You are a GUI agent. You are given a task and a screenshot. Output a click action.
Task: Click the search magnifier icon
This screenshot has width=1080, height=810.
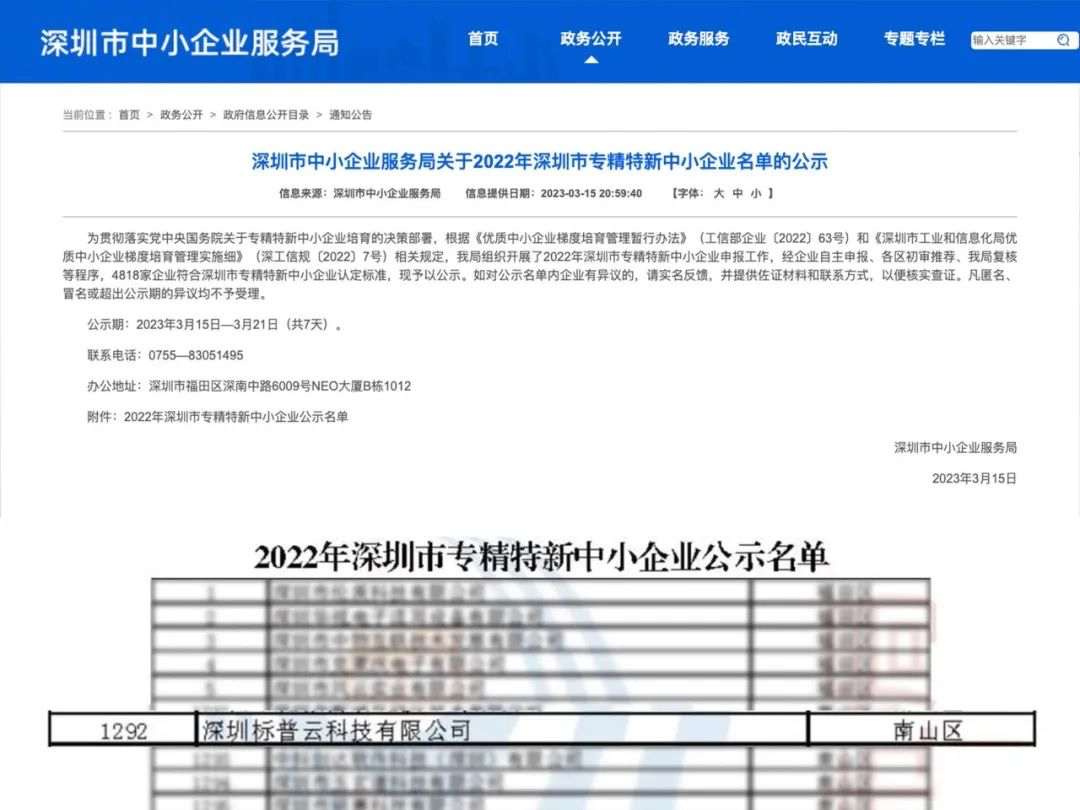(x=1062, y=40)
